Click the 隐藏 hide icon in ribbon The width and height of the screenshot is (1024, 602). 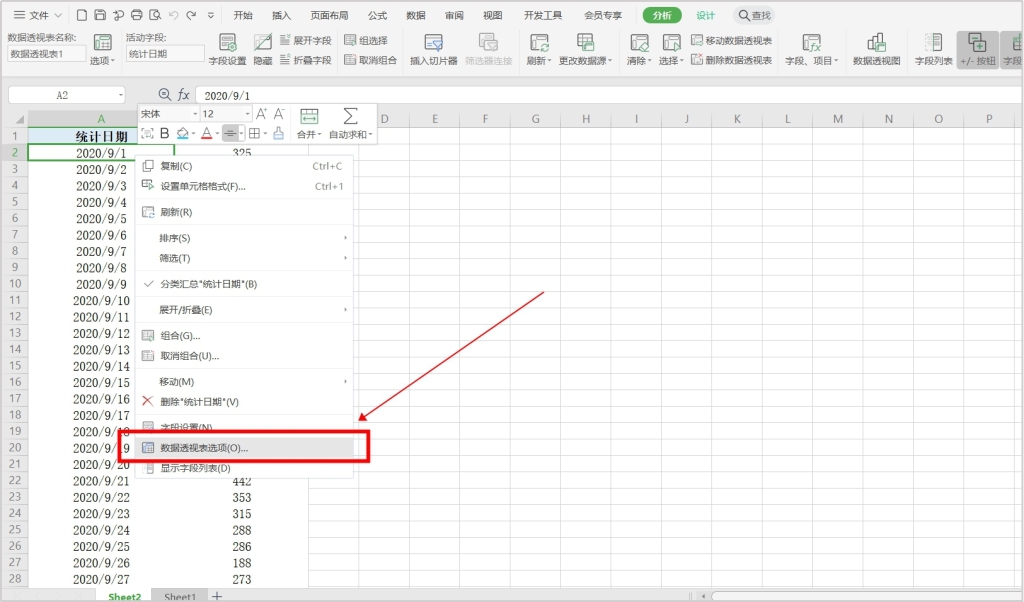click(263, 50)
